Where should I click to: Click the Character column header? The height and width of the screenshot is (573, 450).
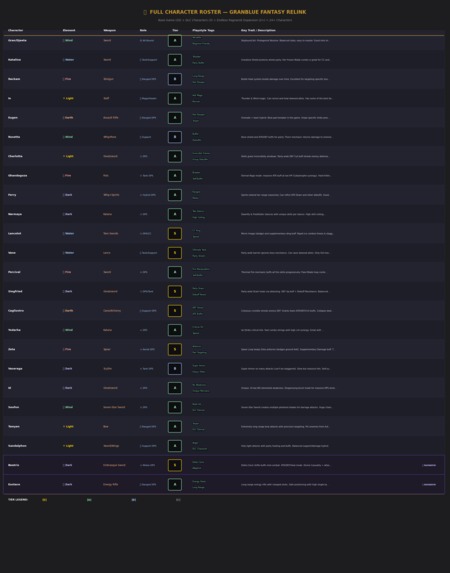[15, 30]
